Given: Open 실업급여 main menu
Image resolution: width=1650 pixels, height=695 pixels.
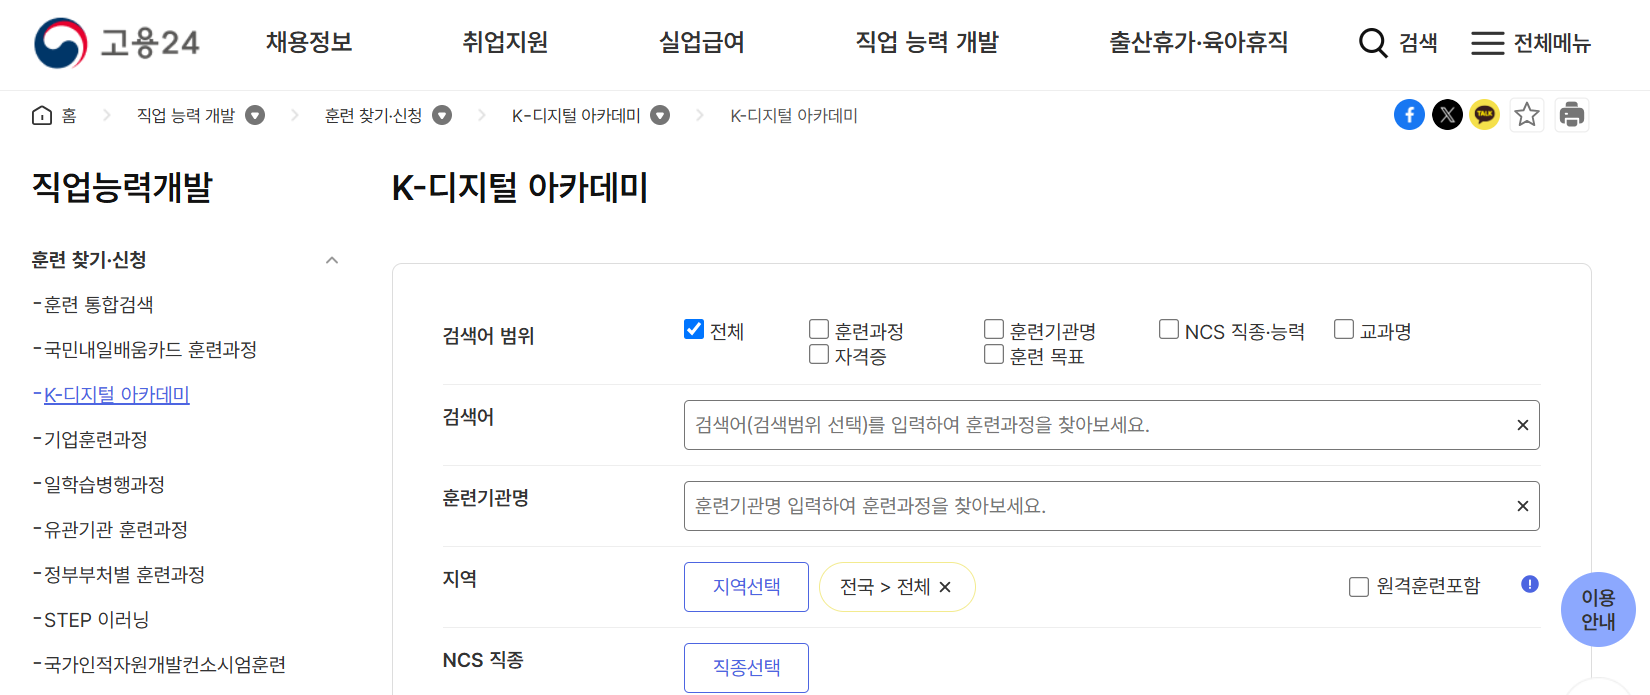Looking at the screenshot, I should [702, 42].
